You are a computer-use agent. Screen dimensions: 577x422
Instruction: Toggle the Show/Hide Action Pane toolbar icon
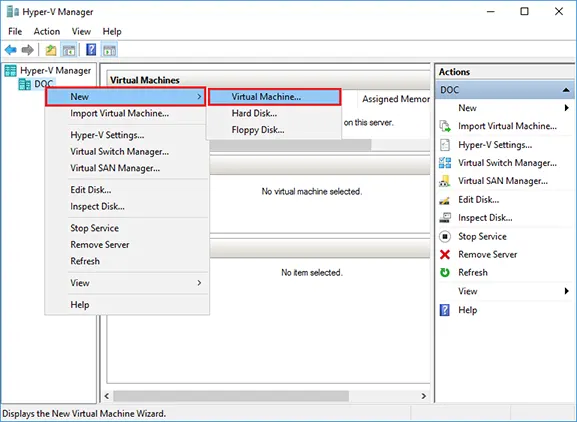(110, 50)
